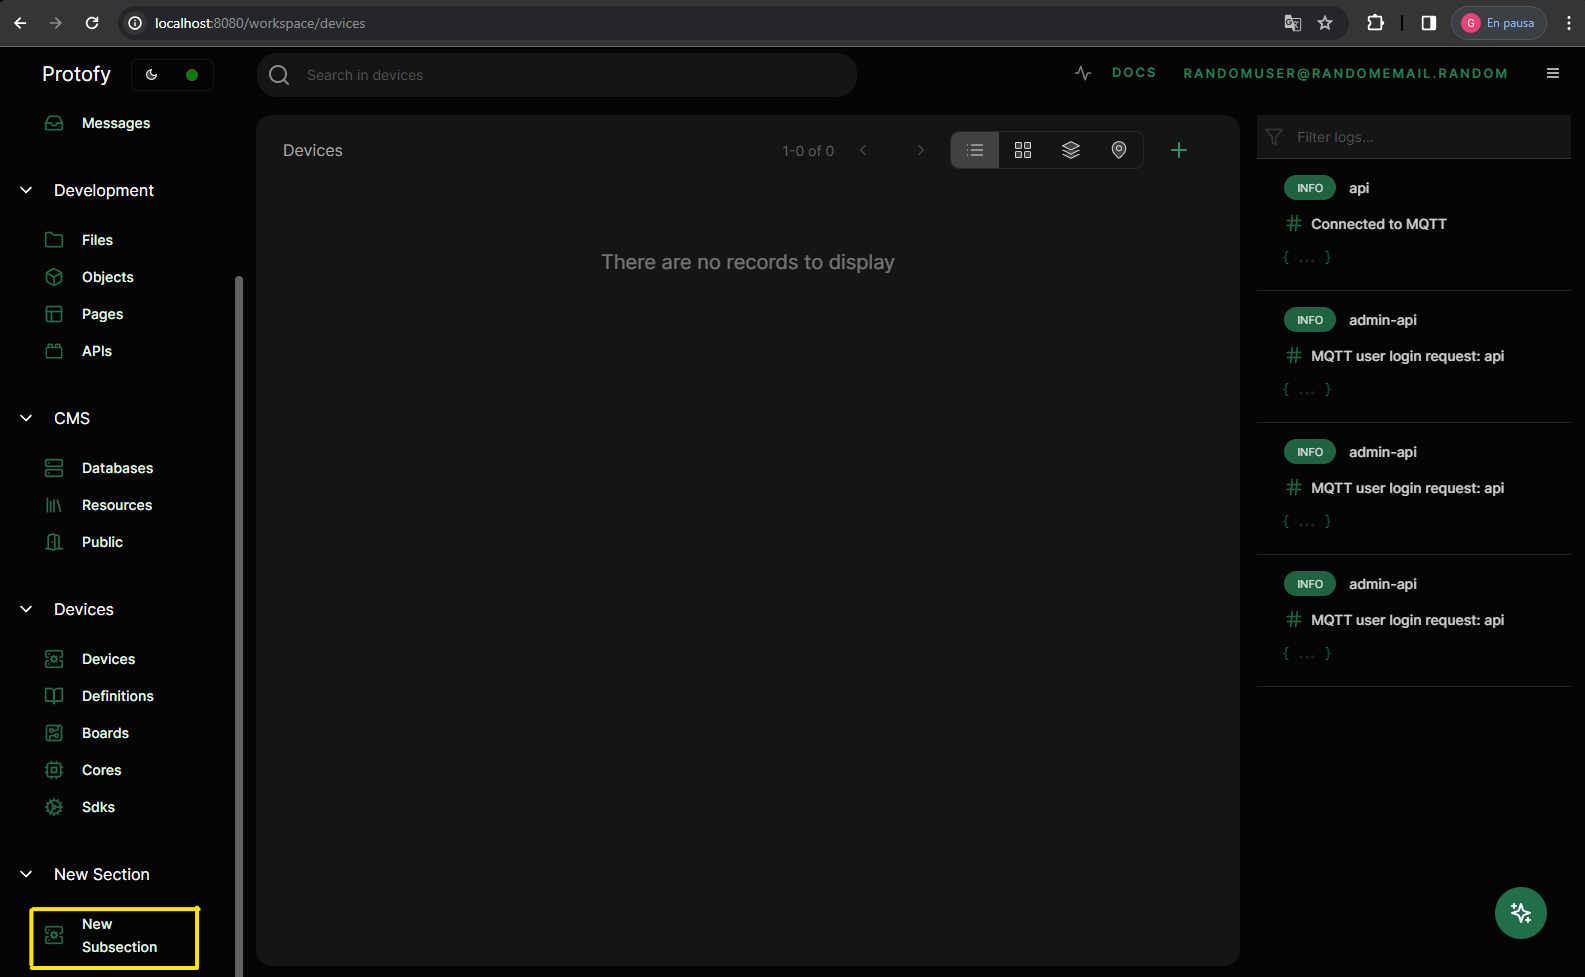
Task: Click the Search in devices field
Action: pyautogui.click(x=557, y=75)
